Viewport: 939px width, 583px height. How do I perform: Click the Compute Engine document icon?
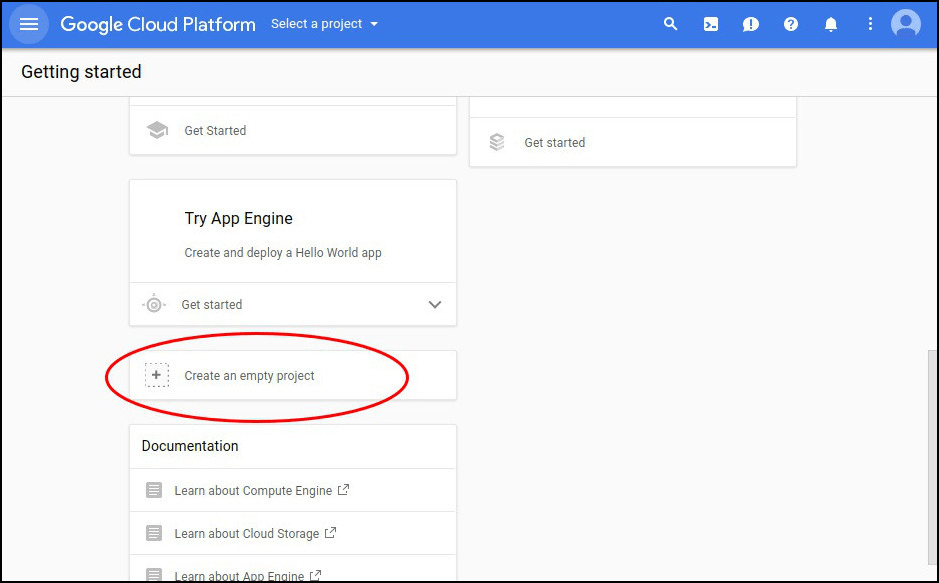click(154, 490)
